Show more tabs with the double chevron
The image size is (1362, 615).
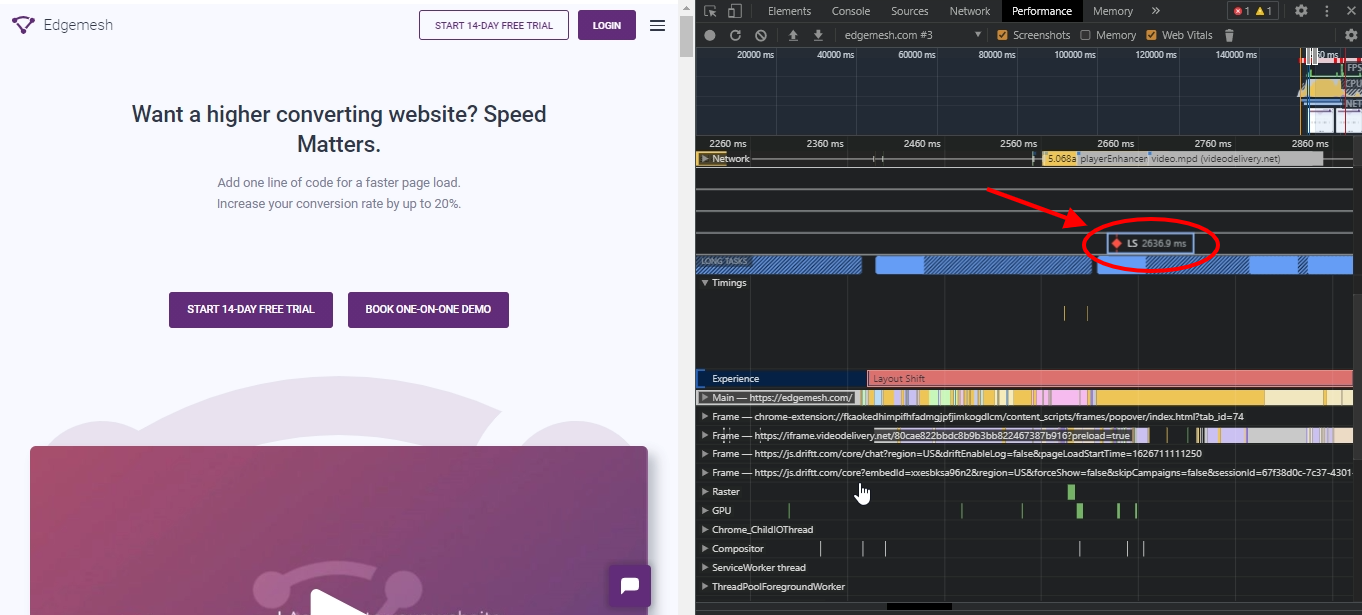(x=1156, y=11)
